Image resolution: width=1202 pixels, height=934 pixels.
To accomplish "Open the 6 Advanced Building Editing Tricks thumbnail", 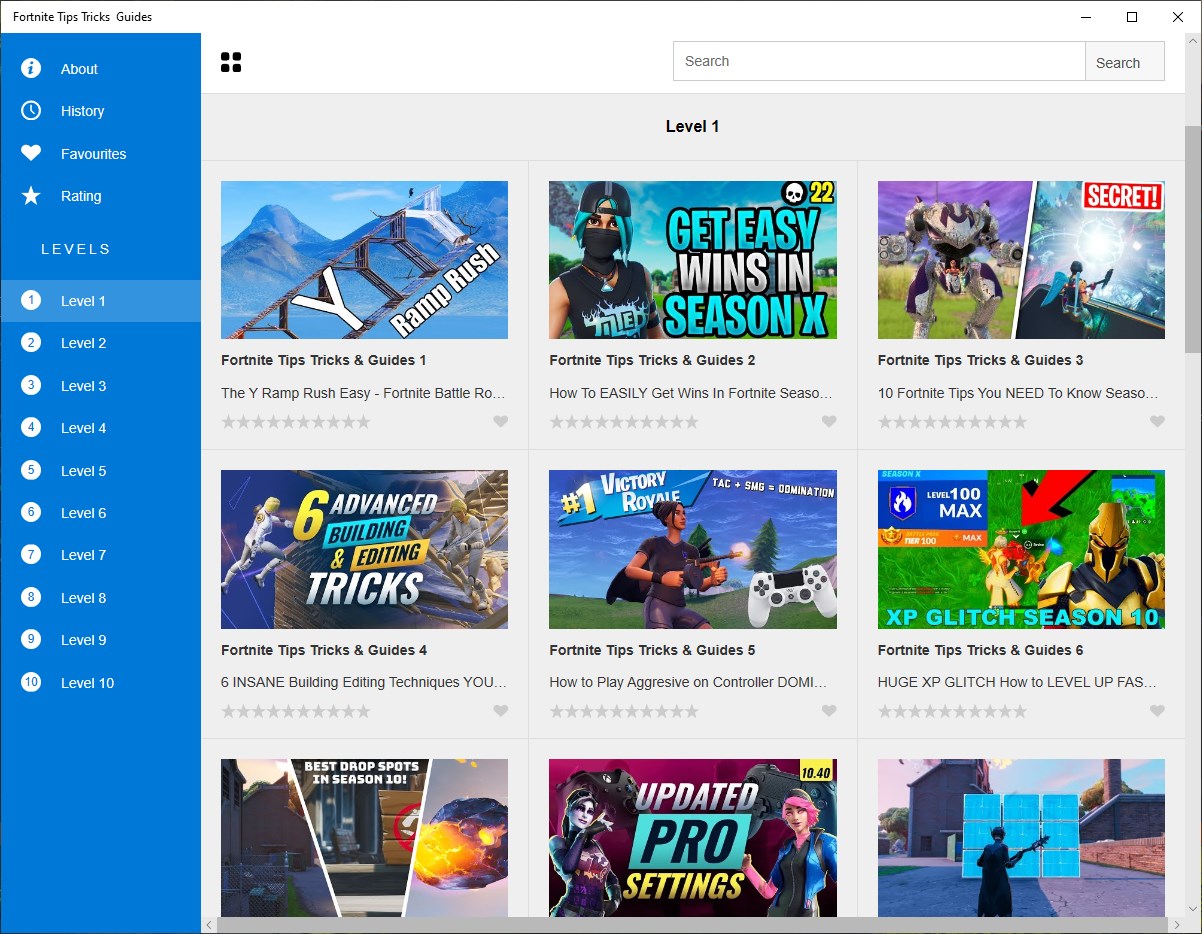I will [364, 549].
